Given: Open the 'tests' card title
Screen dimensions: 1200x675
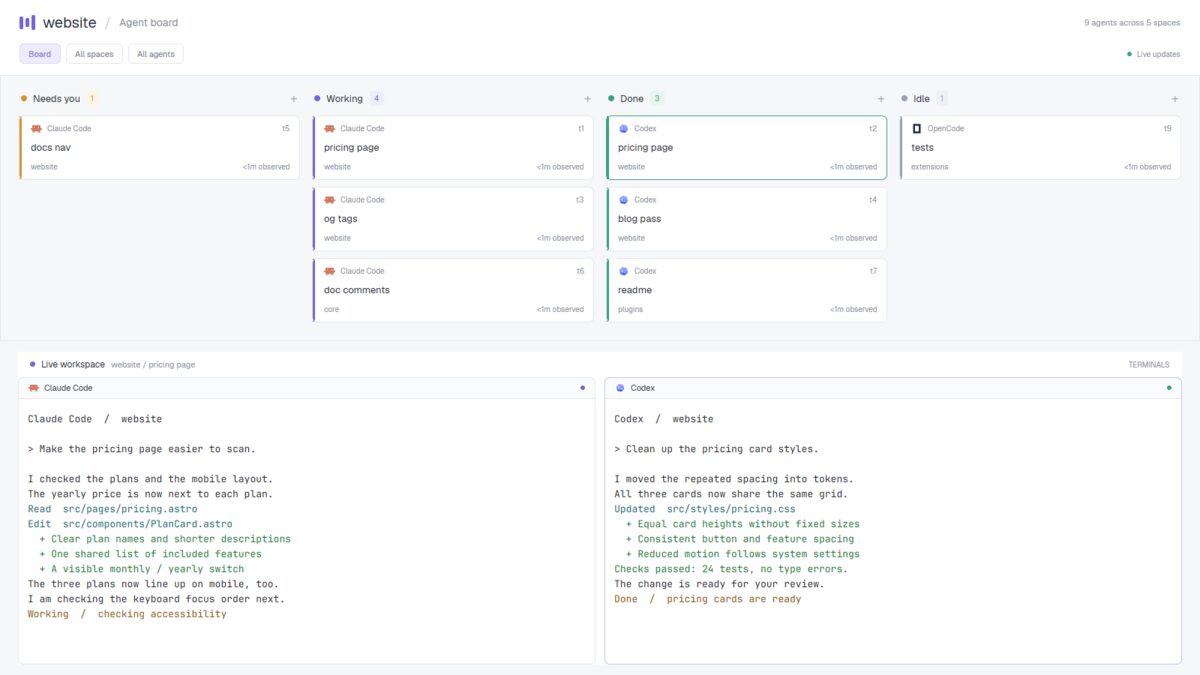Looking at the screenshot, I should pyautogui.click(x=922, y=148).
